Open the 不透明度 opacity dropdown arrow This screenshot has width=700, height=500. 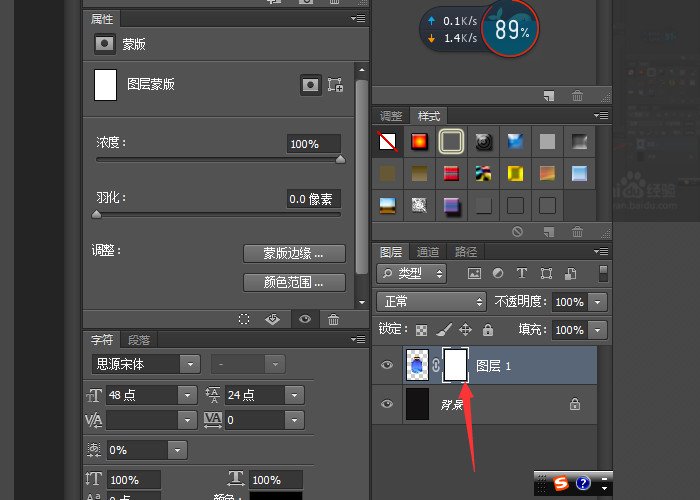[x=598, y=301]
